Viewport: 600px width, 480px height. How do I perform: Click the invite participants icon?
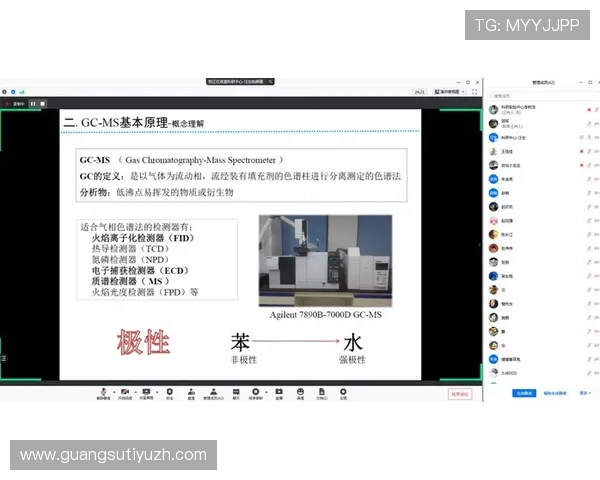pos(191,393)
